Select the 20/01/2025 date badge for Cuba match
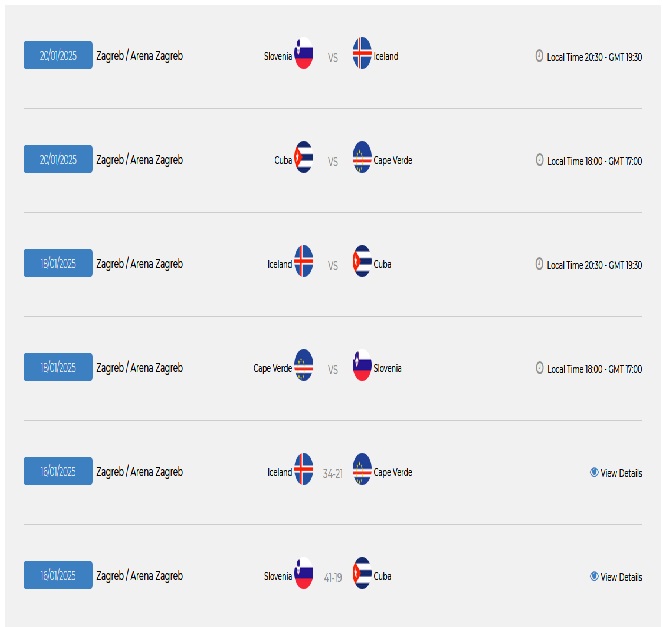Viewport: 663px width, 627px height. 58,159
